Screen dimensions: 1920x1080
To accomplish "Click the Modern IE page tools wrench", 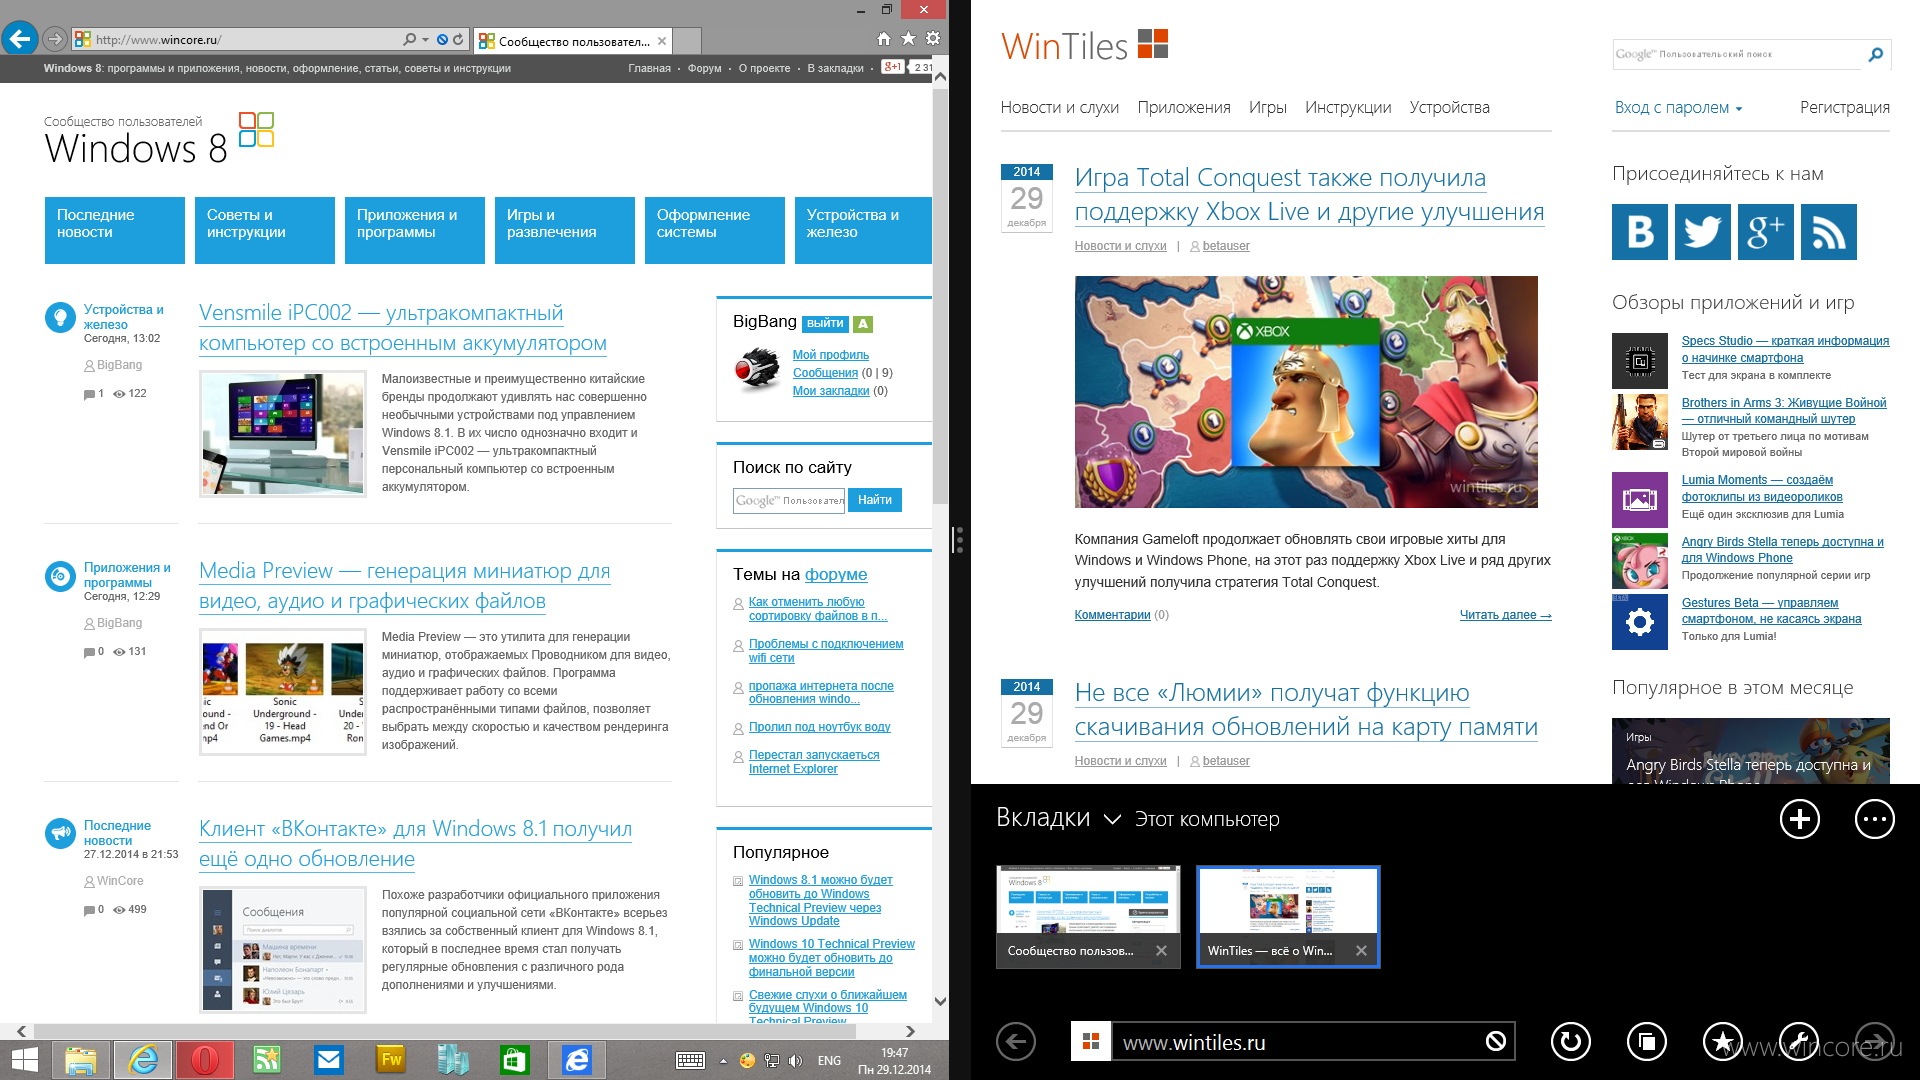I will point(1798,1042).
